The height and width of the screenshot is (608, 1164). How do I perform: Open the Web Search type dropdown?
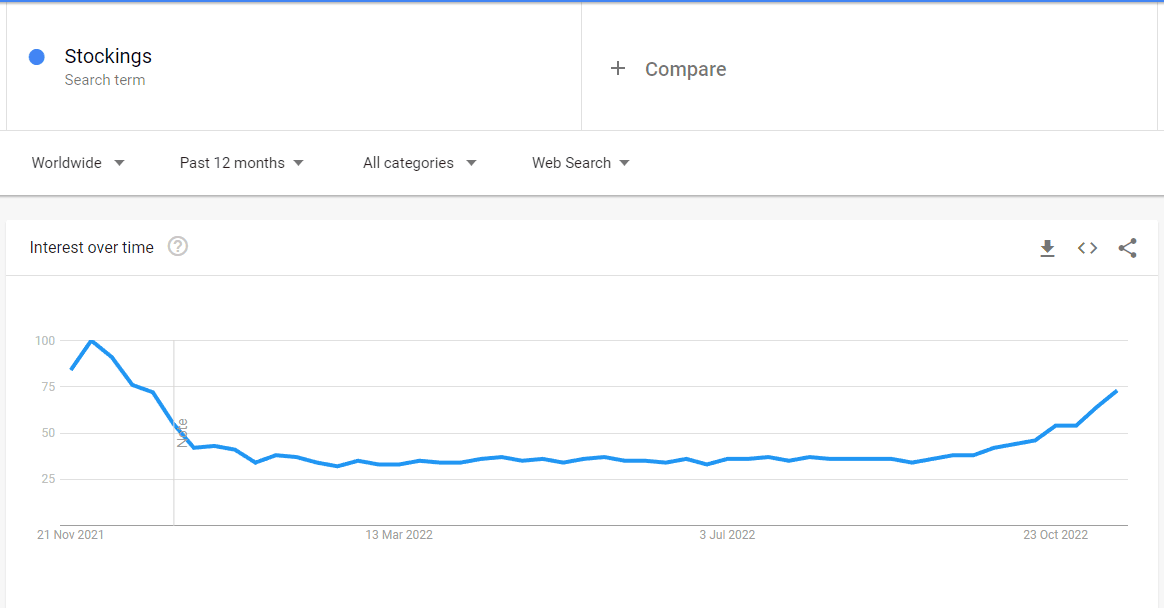(x=581, y=163)
